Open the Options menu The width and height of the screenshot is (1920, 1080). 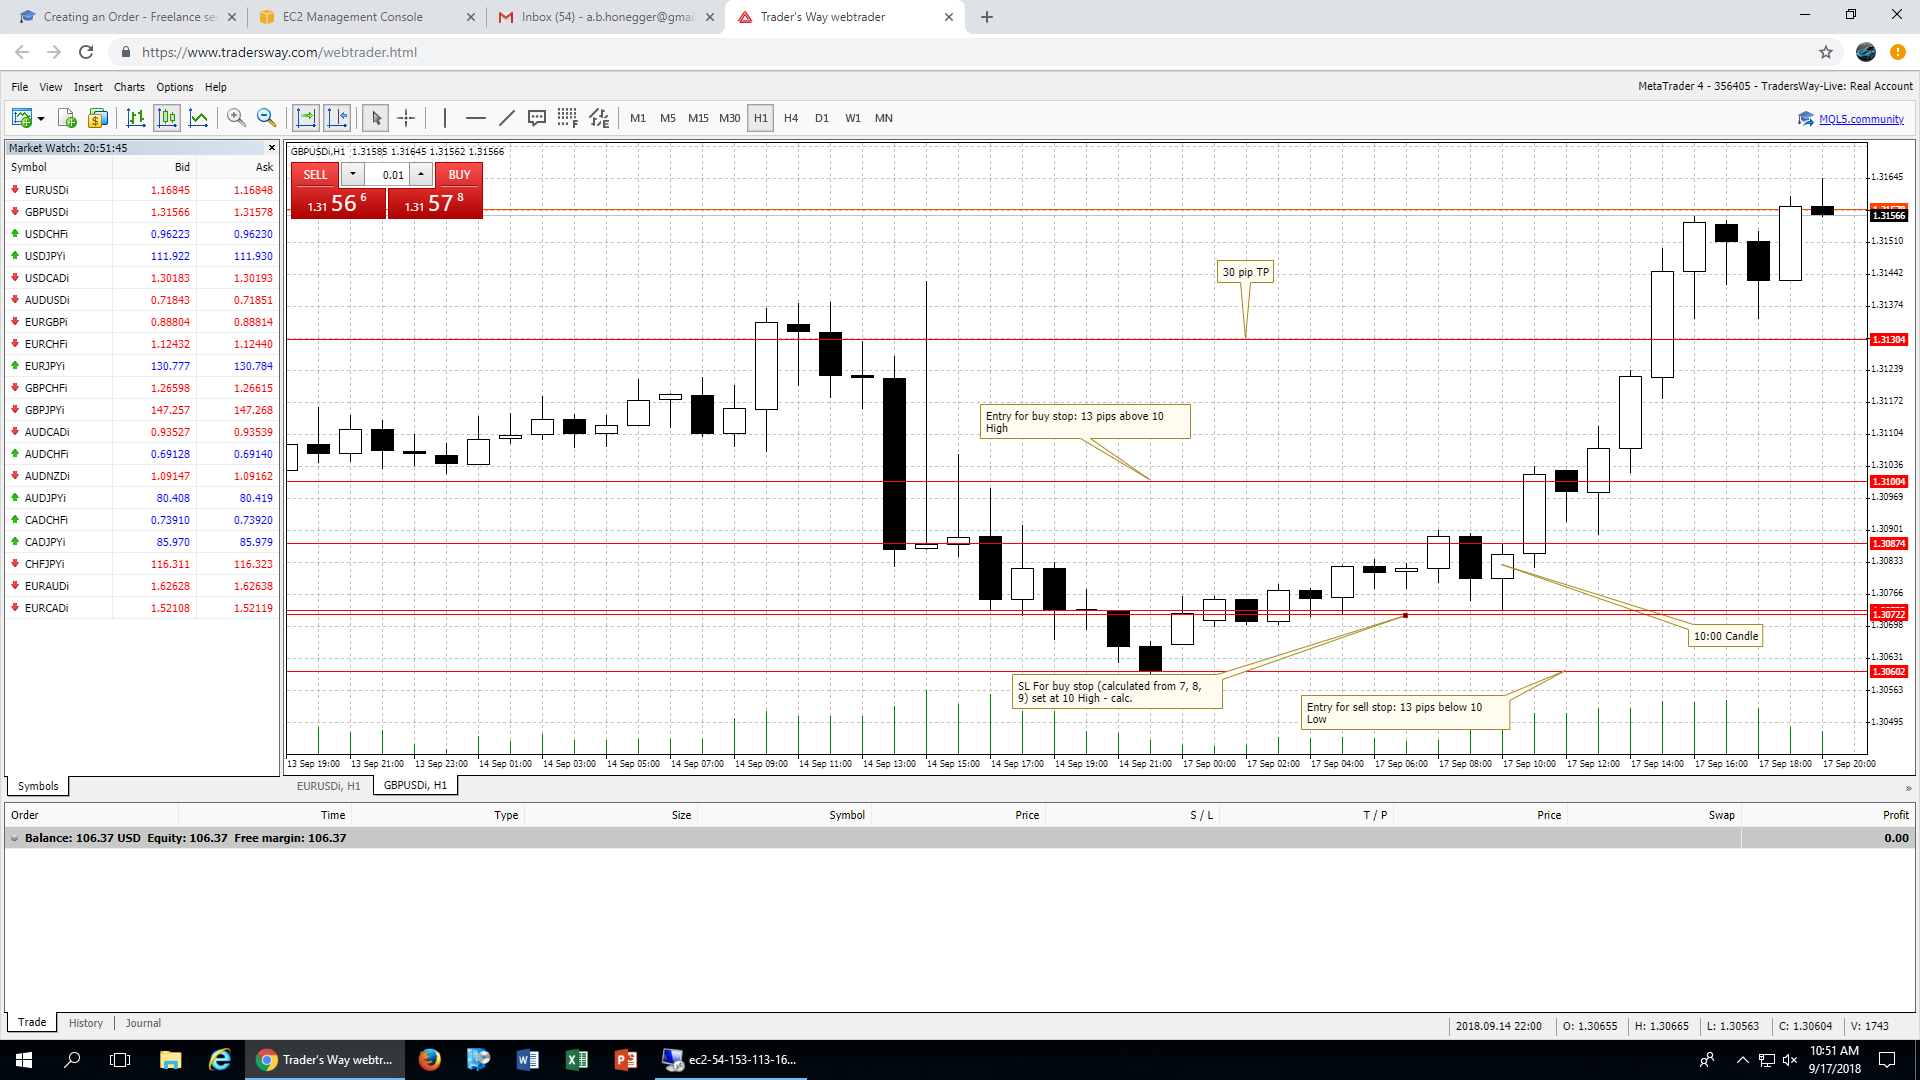pos(175,87)
